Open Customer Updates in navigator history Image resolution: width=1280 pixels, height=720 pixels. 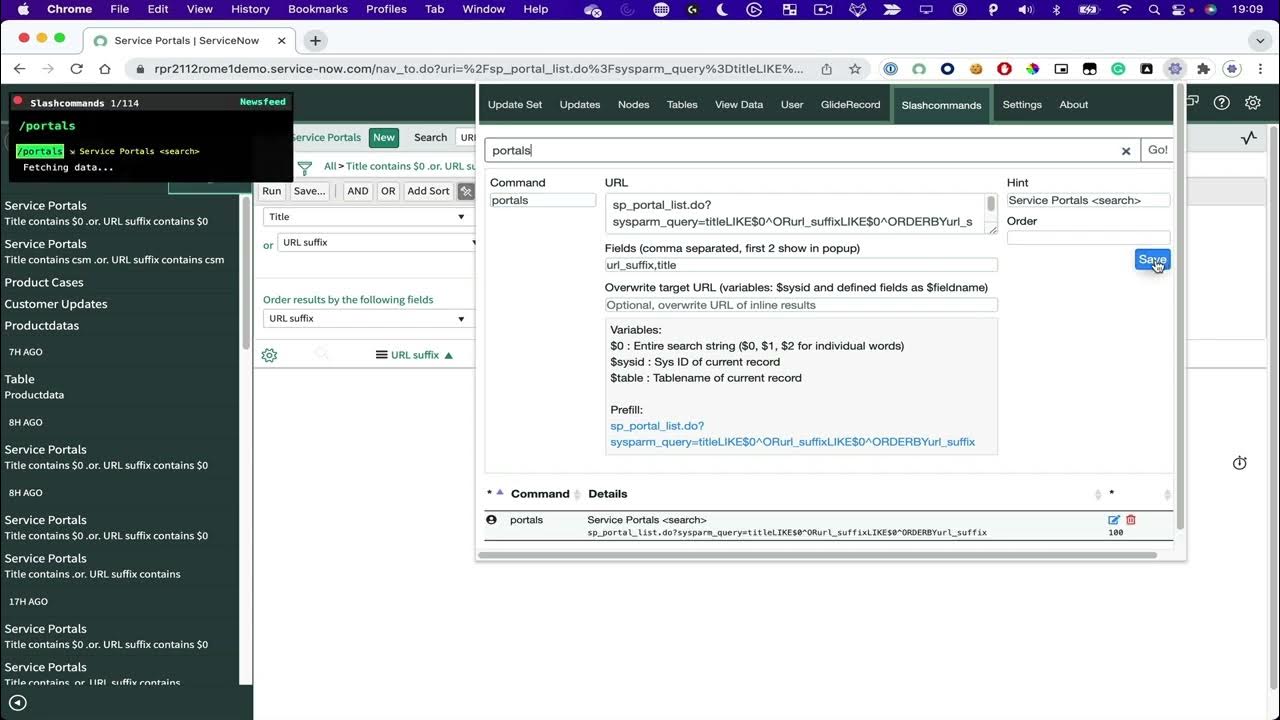(x=56, y=304)
